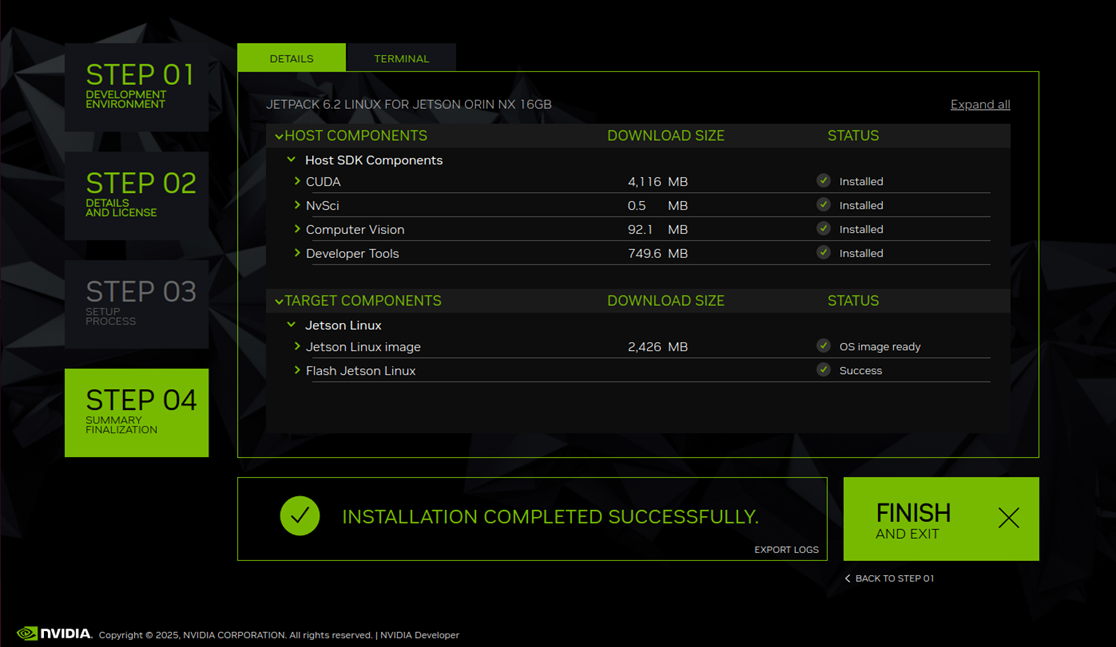Click NvSci installed status checkmark

(x=823, y=205)
